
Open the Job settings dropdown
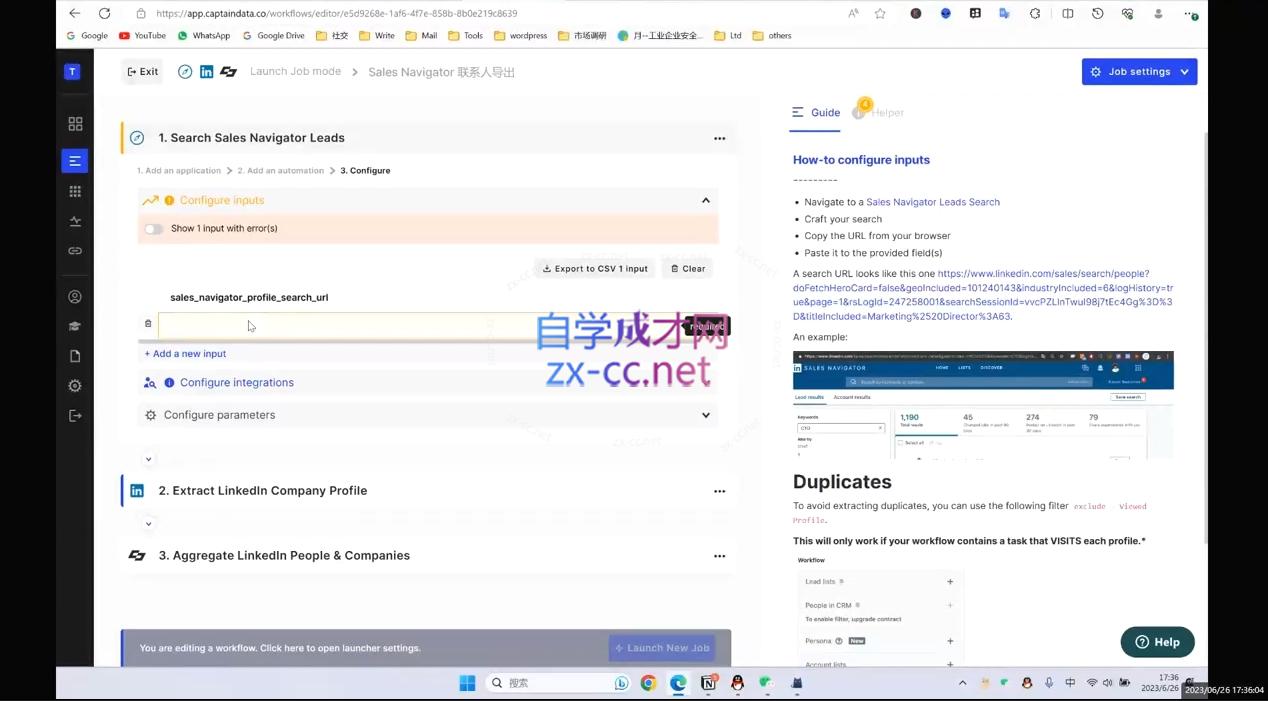[1139, 72]
